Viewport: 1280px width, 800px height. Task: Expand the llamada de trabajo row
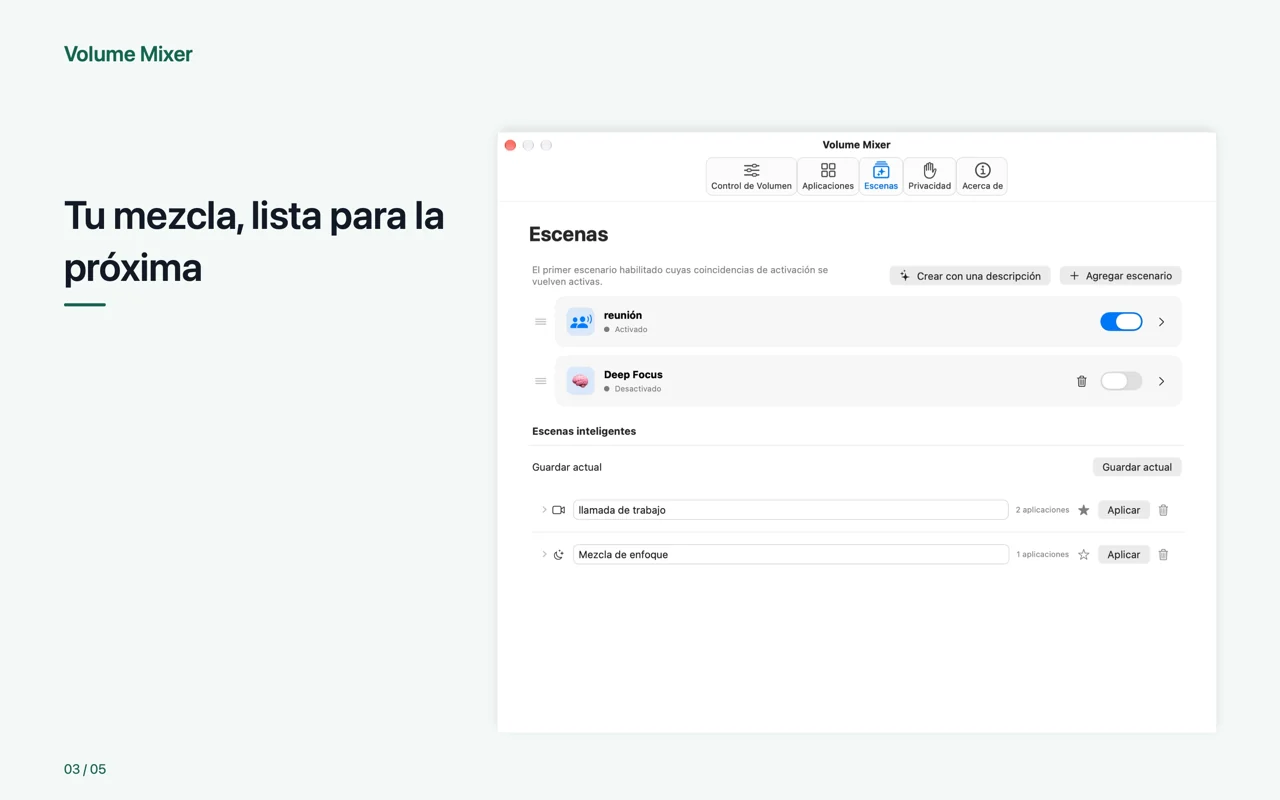[x=544, y=510]
